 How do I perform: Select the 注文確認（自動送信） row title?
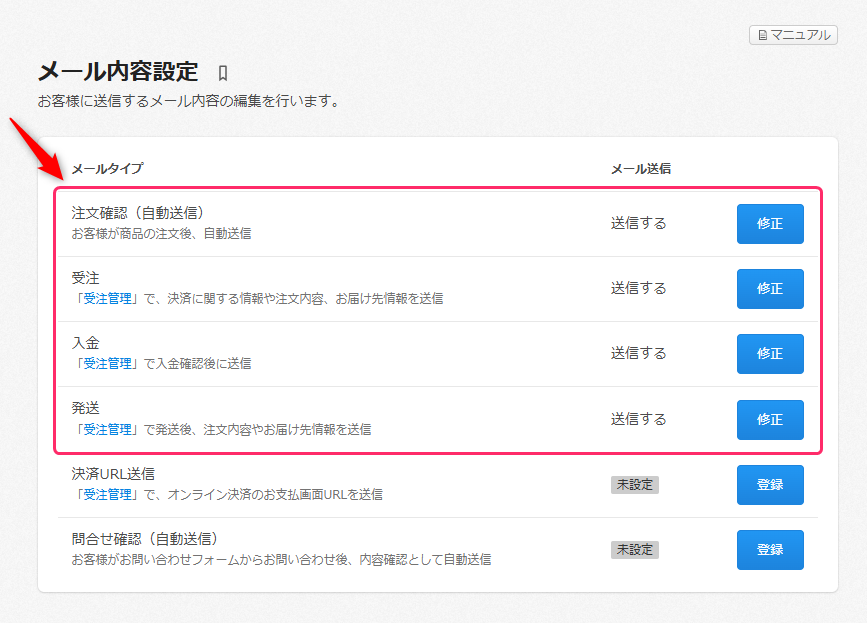coord(137,213)
